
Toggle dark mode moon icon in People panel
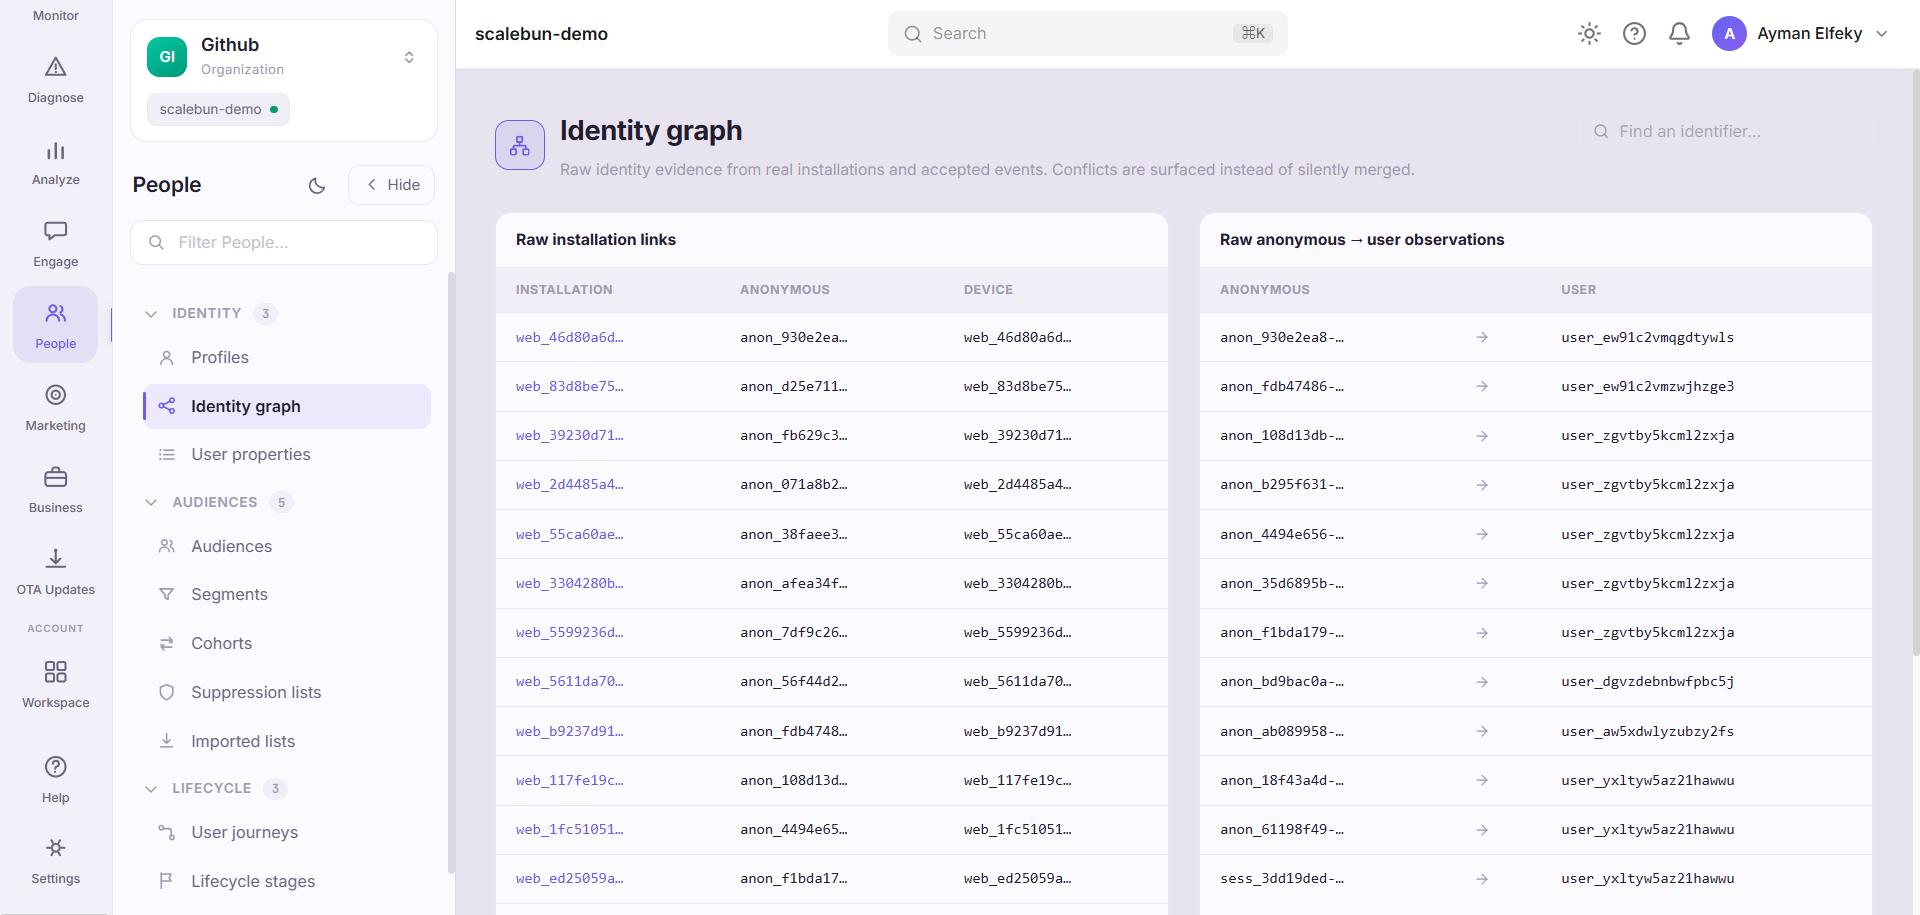(317, 185)
